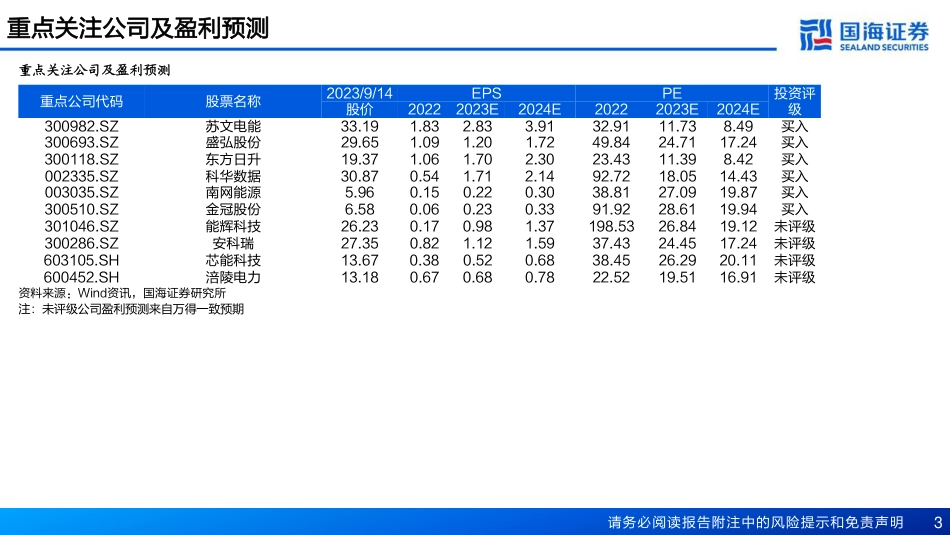This screenshot has width=950, height=535.
Task: Select the slide title 重点关注公司及盈利预测
Action: point(138,28)
